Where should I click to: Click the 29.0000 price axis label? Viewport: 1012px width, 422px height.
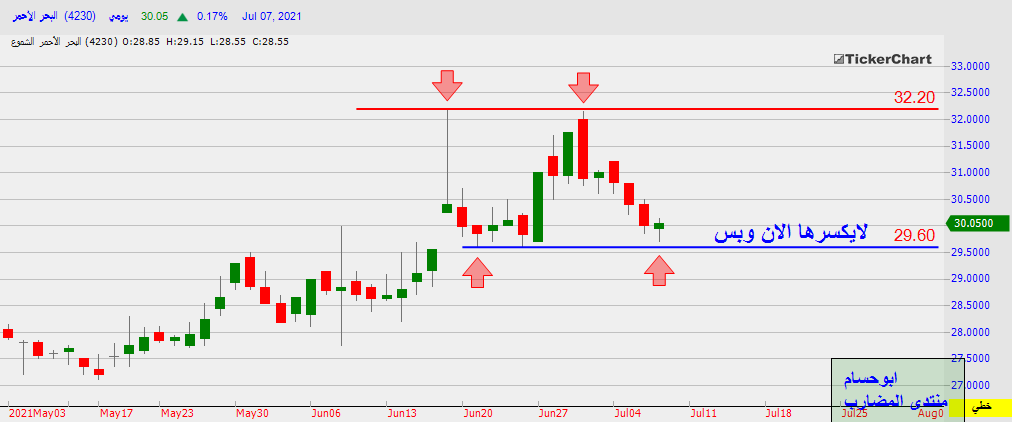pyautogui.click(x=971, y=279)
